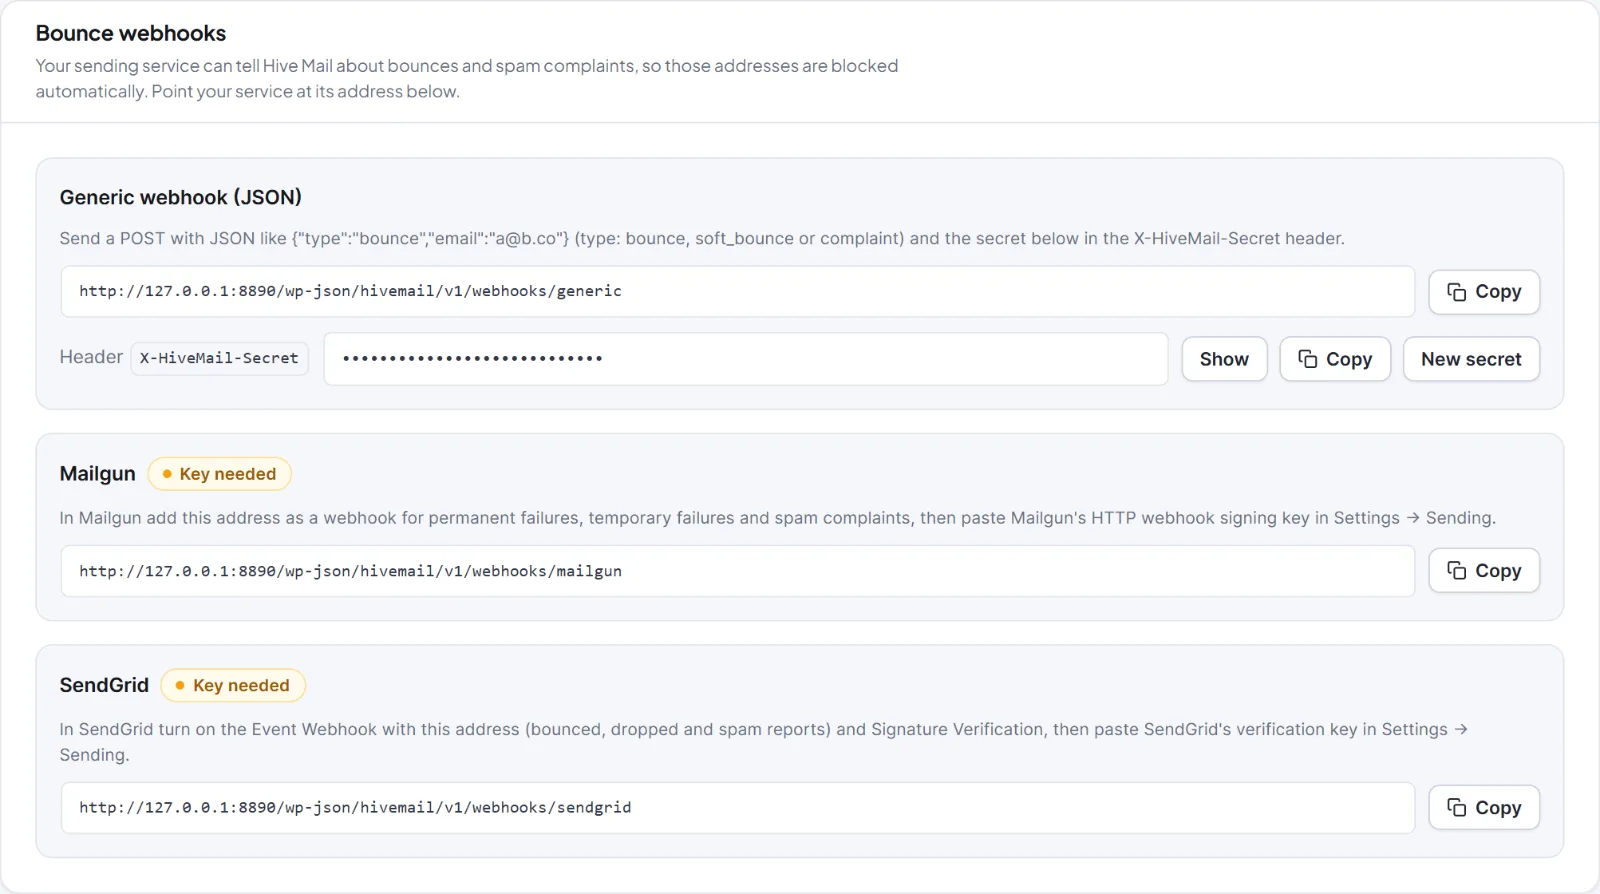1600x894 pixels.
Task: Click the masked secret field
Action: click(x=746, y=358)
